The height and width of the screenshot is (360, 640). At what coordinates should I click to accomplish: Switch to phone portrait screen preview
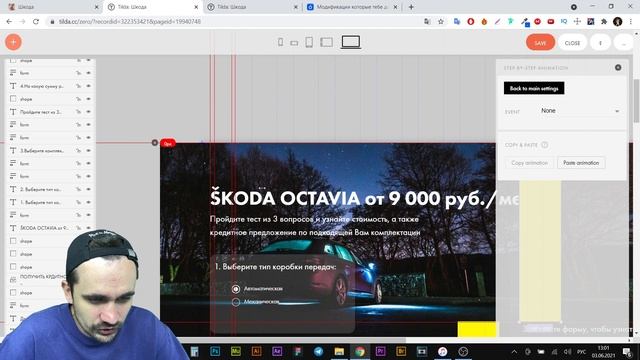tap(280, 42)
